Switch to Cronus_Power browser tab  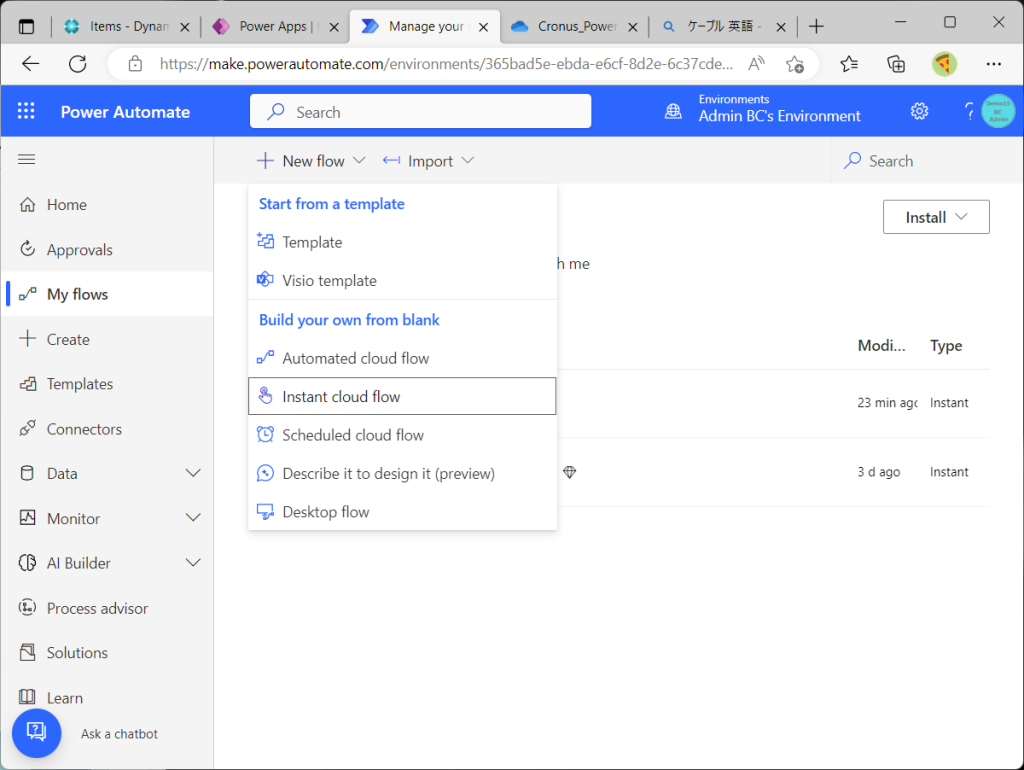(575, 26)
